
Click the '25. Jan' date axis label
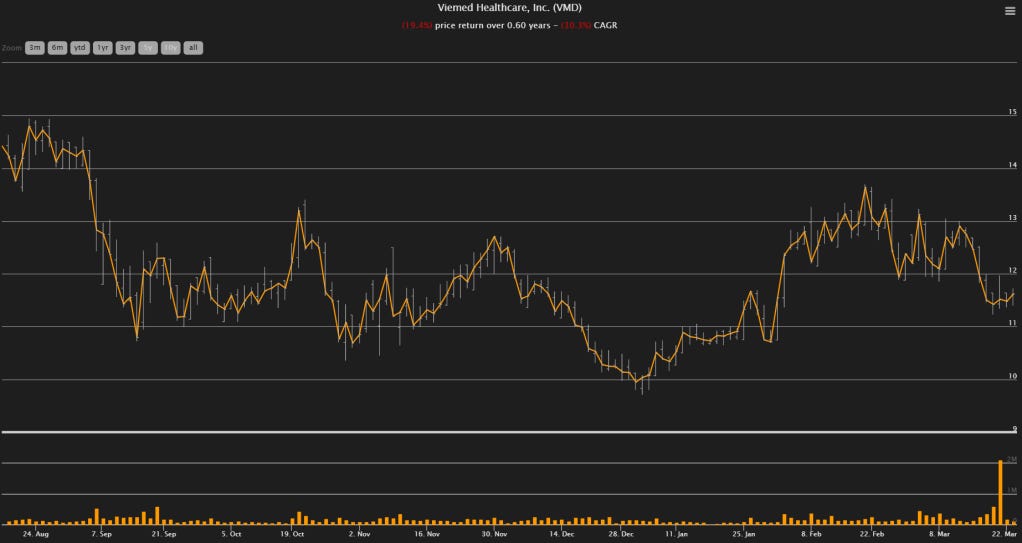click(x=744, y=534)
